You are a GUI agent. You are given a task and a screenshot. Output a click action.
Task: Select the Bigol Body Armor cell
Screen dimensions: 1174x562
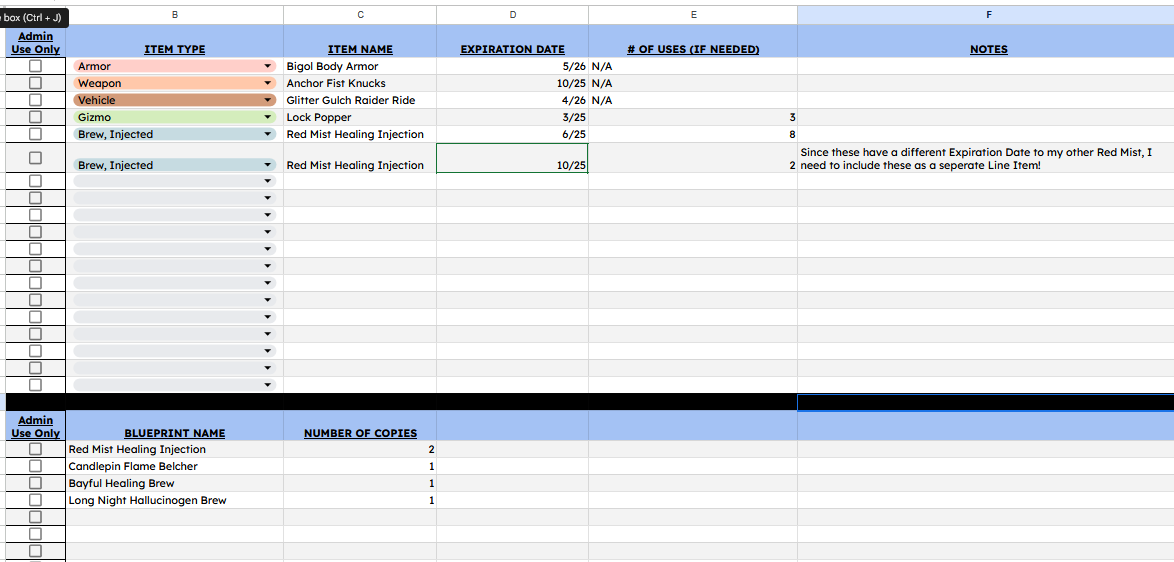[x=360, y=67]
